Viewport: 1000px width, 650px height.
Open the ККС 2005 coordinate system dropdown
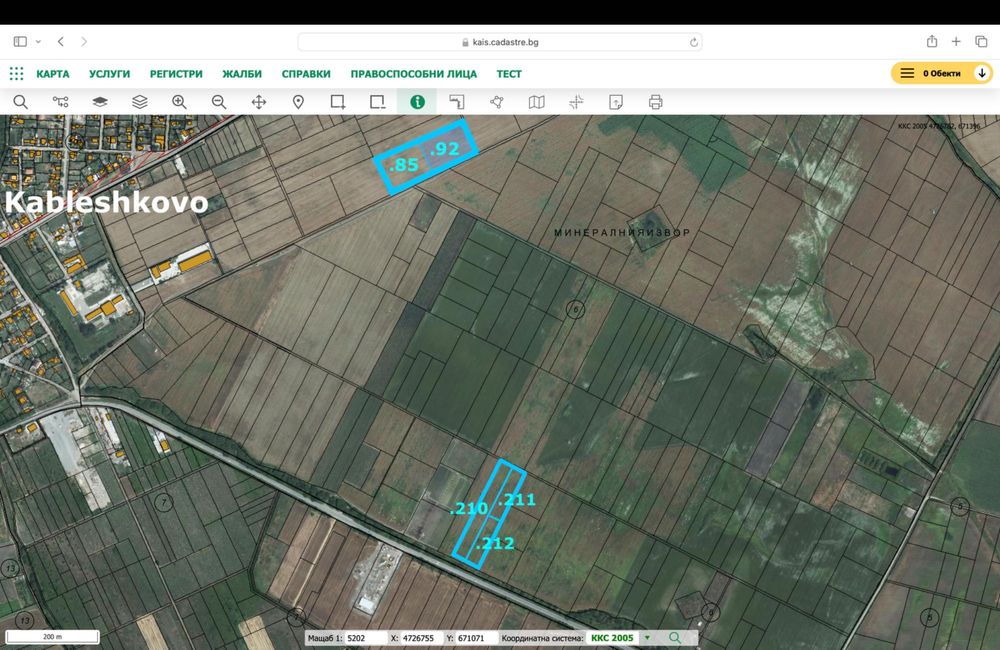click(620, 638)
